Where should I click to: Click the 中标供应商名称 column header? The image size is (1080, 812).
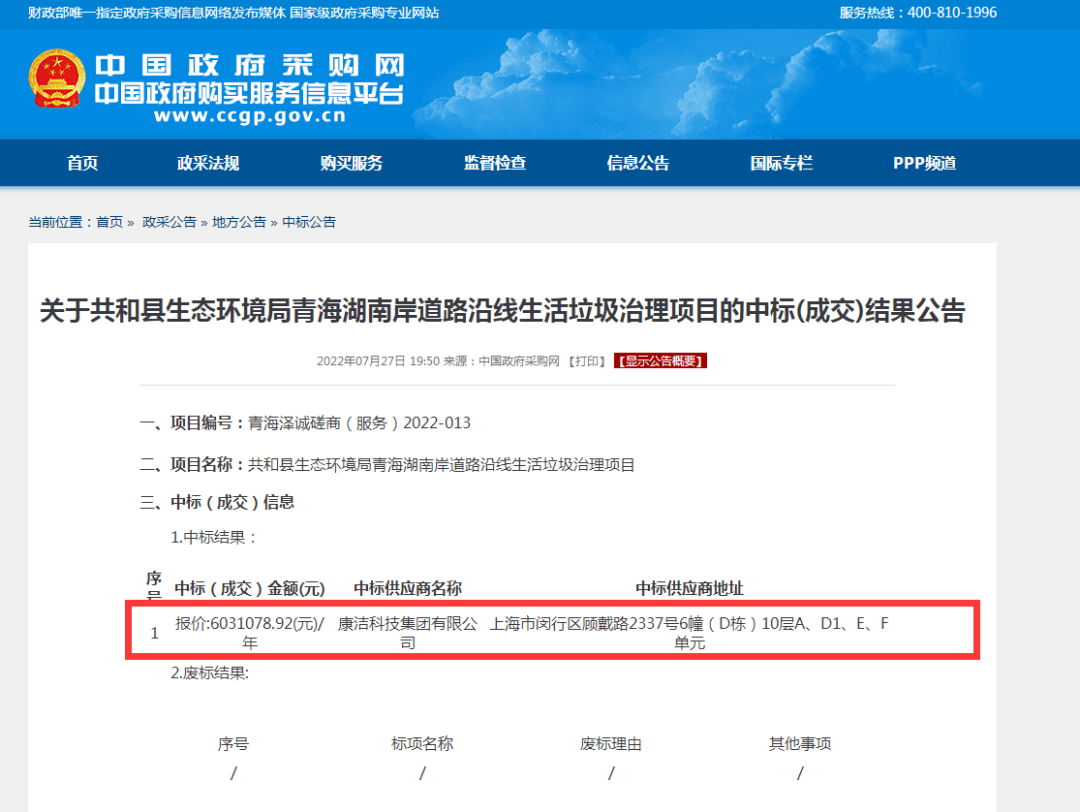point(408,589)
